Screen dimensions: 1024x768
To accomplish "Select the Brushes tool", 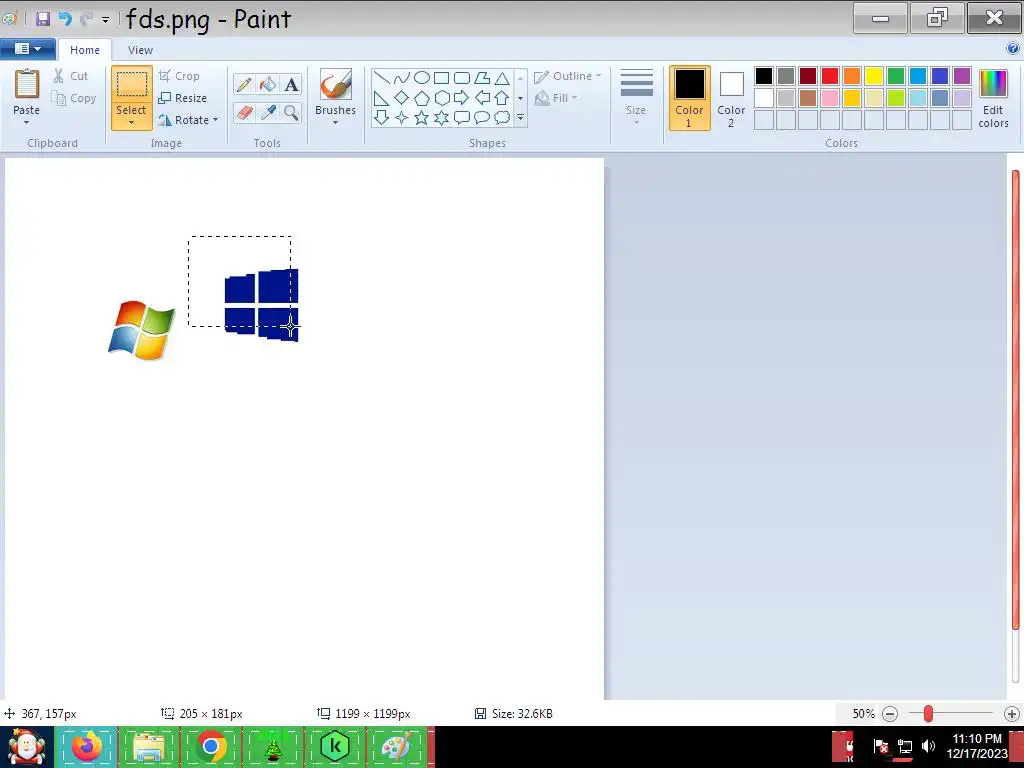I will 336,92.
